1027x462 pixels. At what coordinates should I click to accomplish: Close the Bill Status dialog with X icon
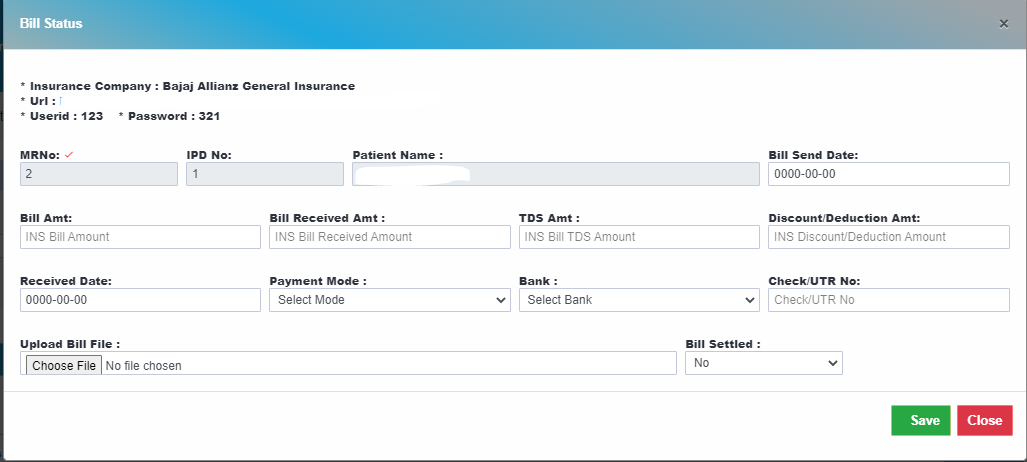tap(1003, 24)
